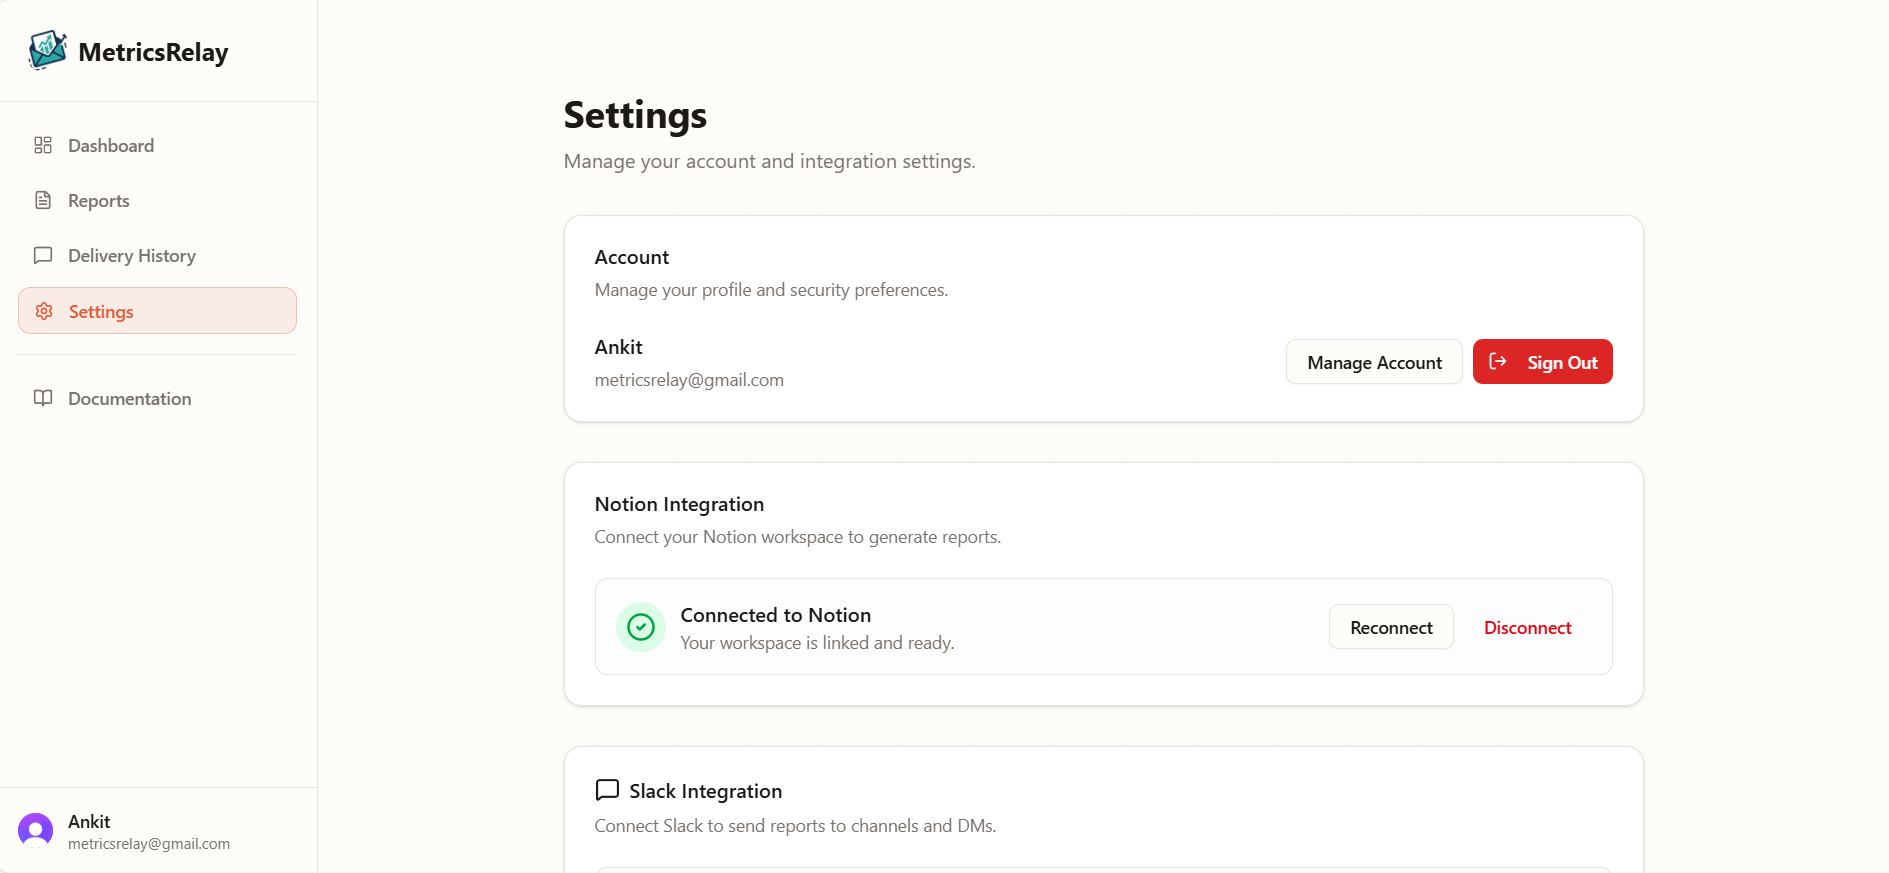Go to the Reports page
The height and width of the screenshot is (873, 1889).
(x=157, y=200)
